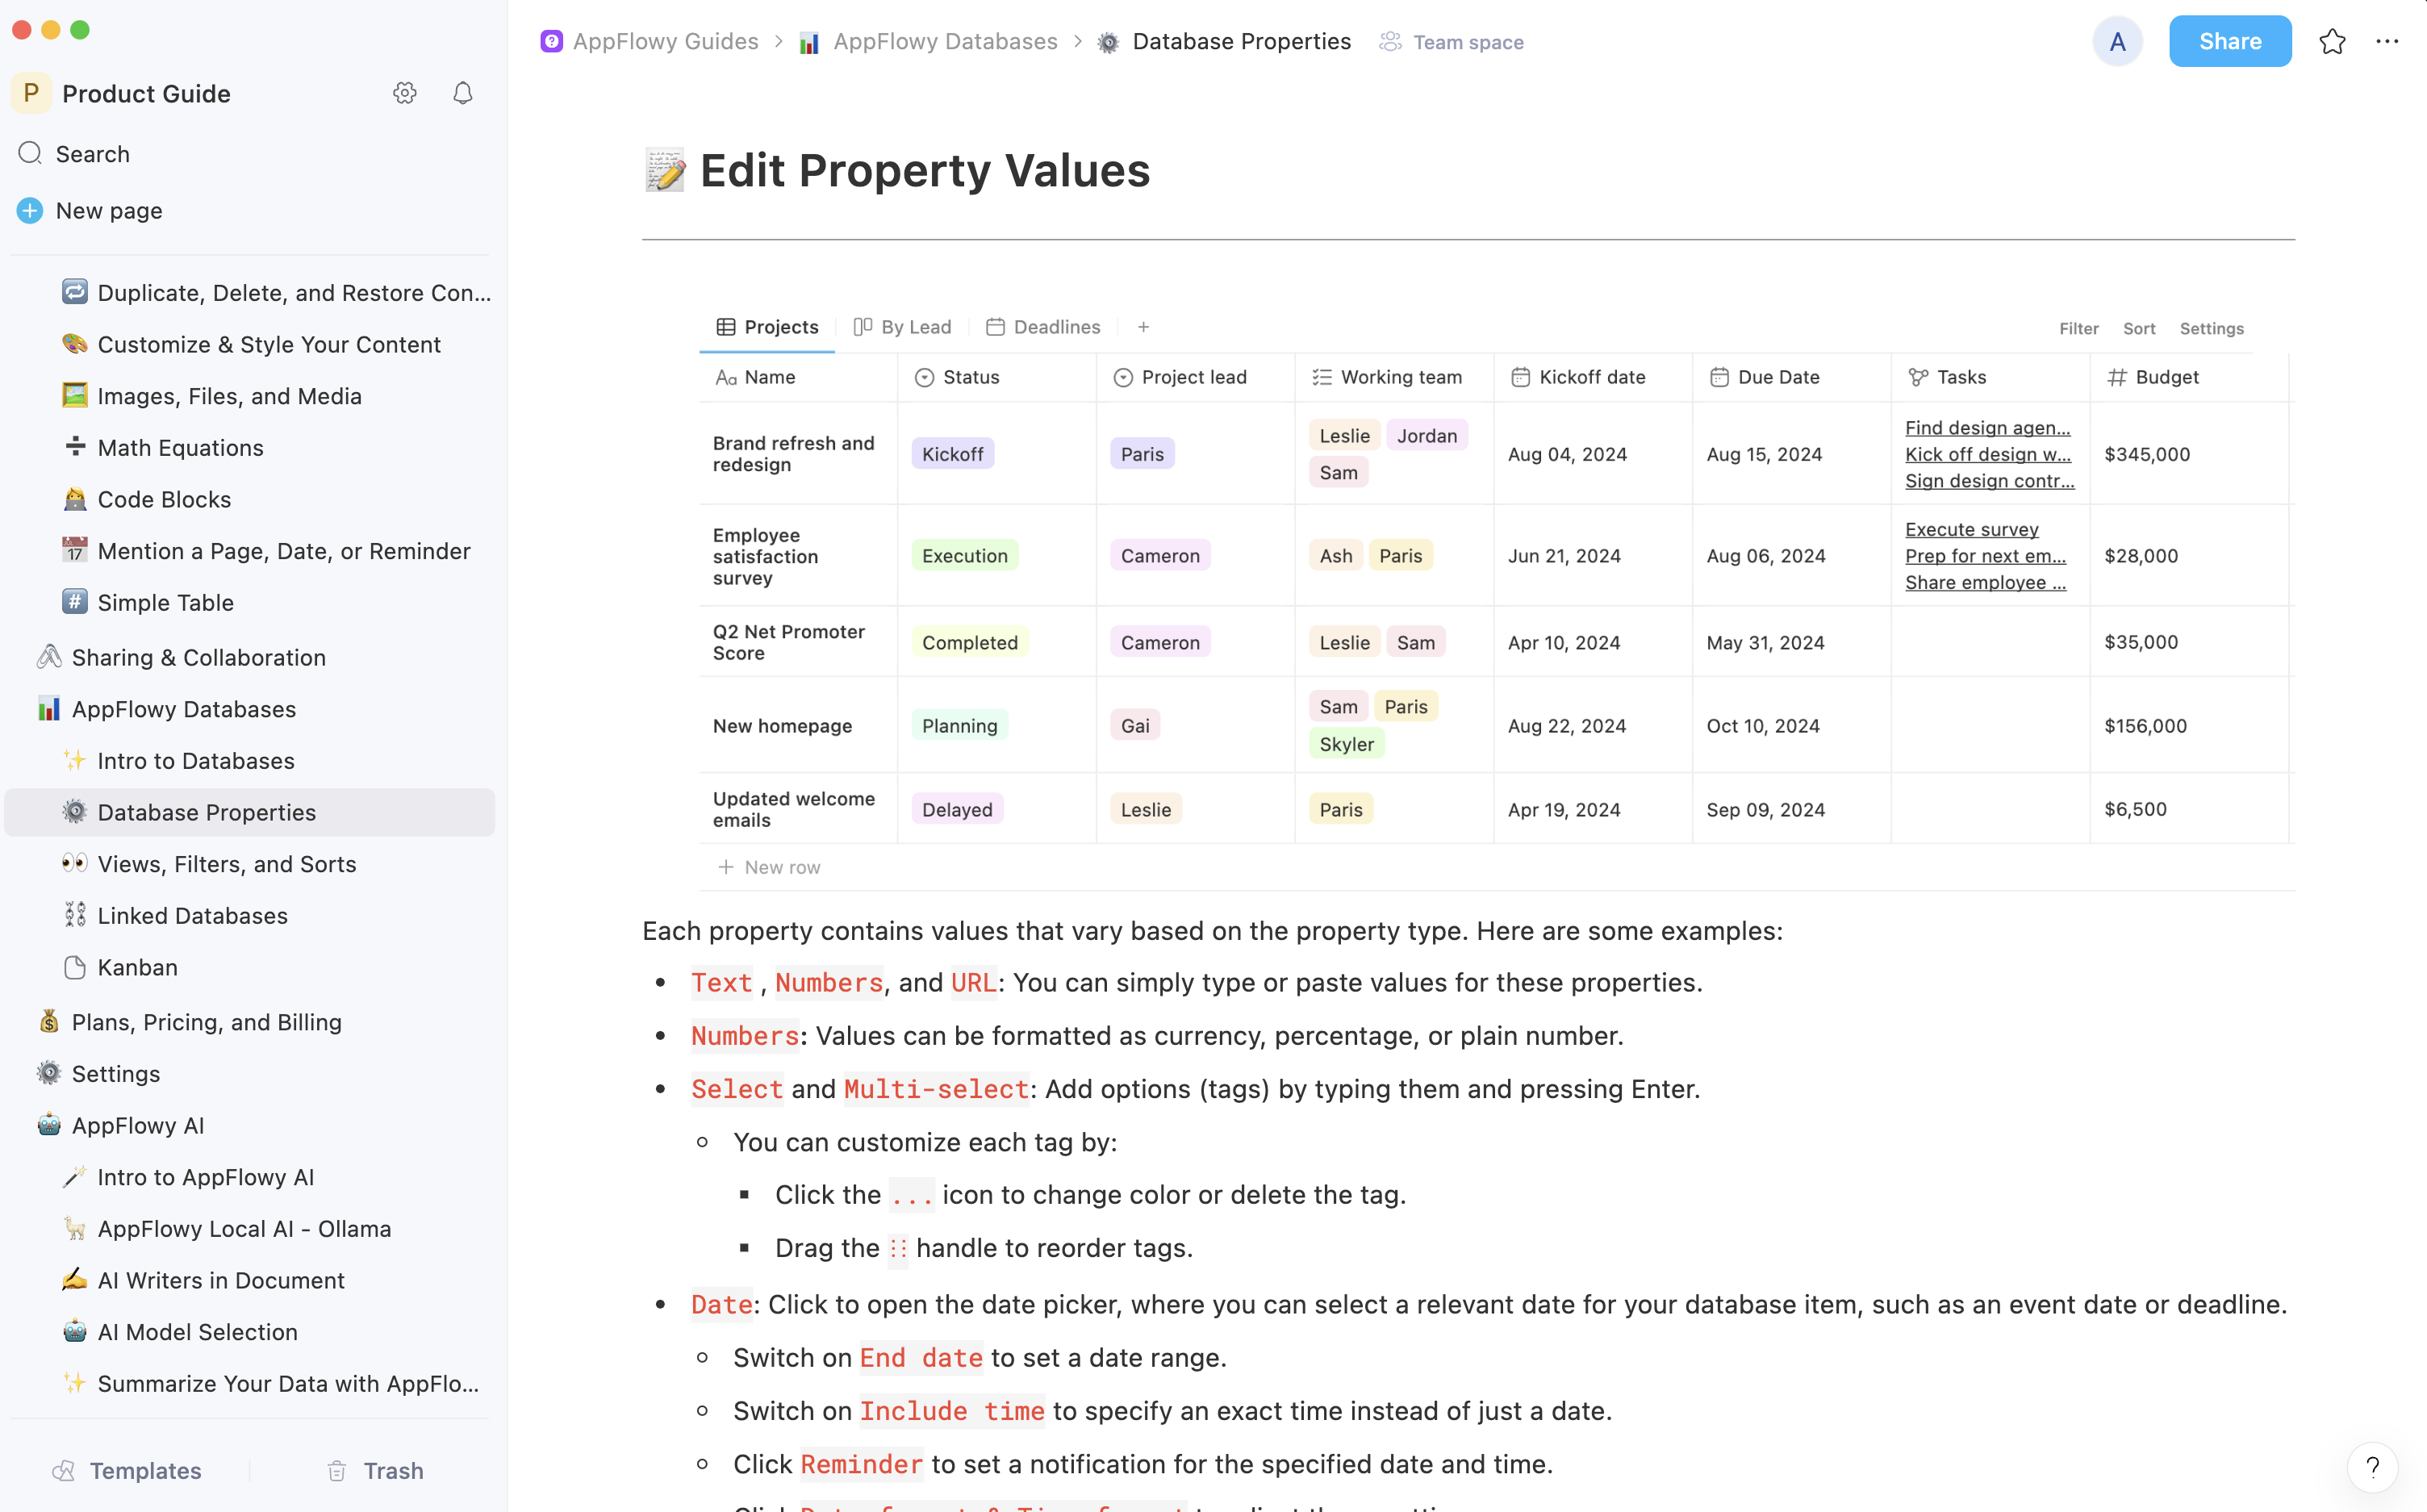This screenshot has width=2427, height=1512.
Task: Open the Trash bin icon
Action: point(337,1470)
